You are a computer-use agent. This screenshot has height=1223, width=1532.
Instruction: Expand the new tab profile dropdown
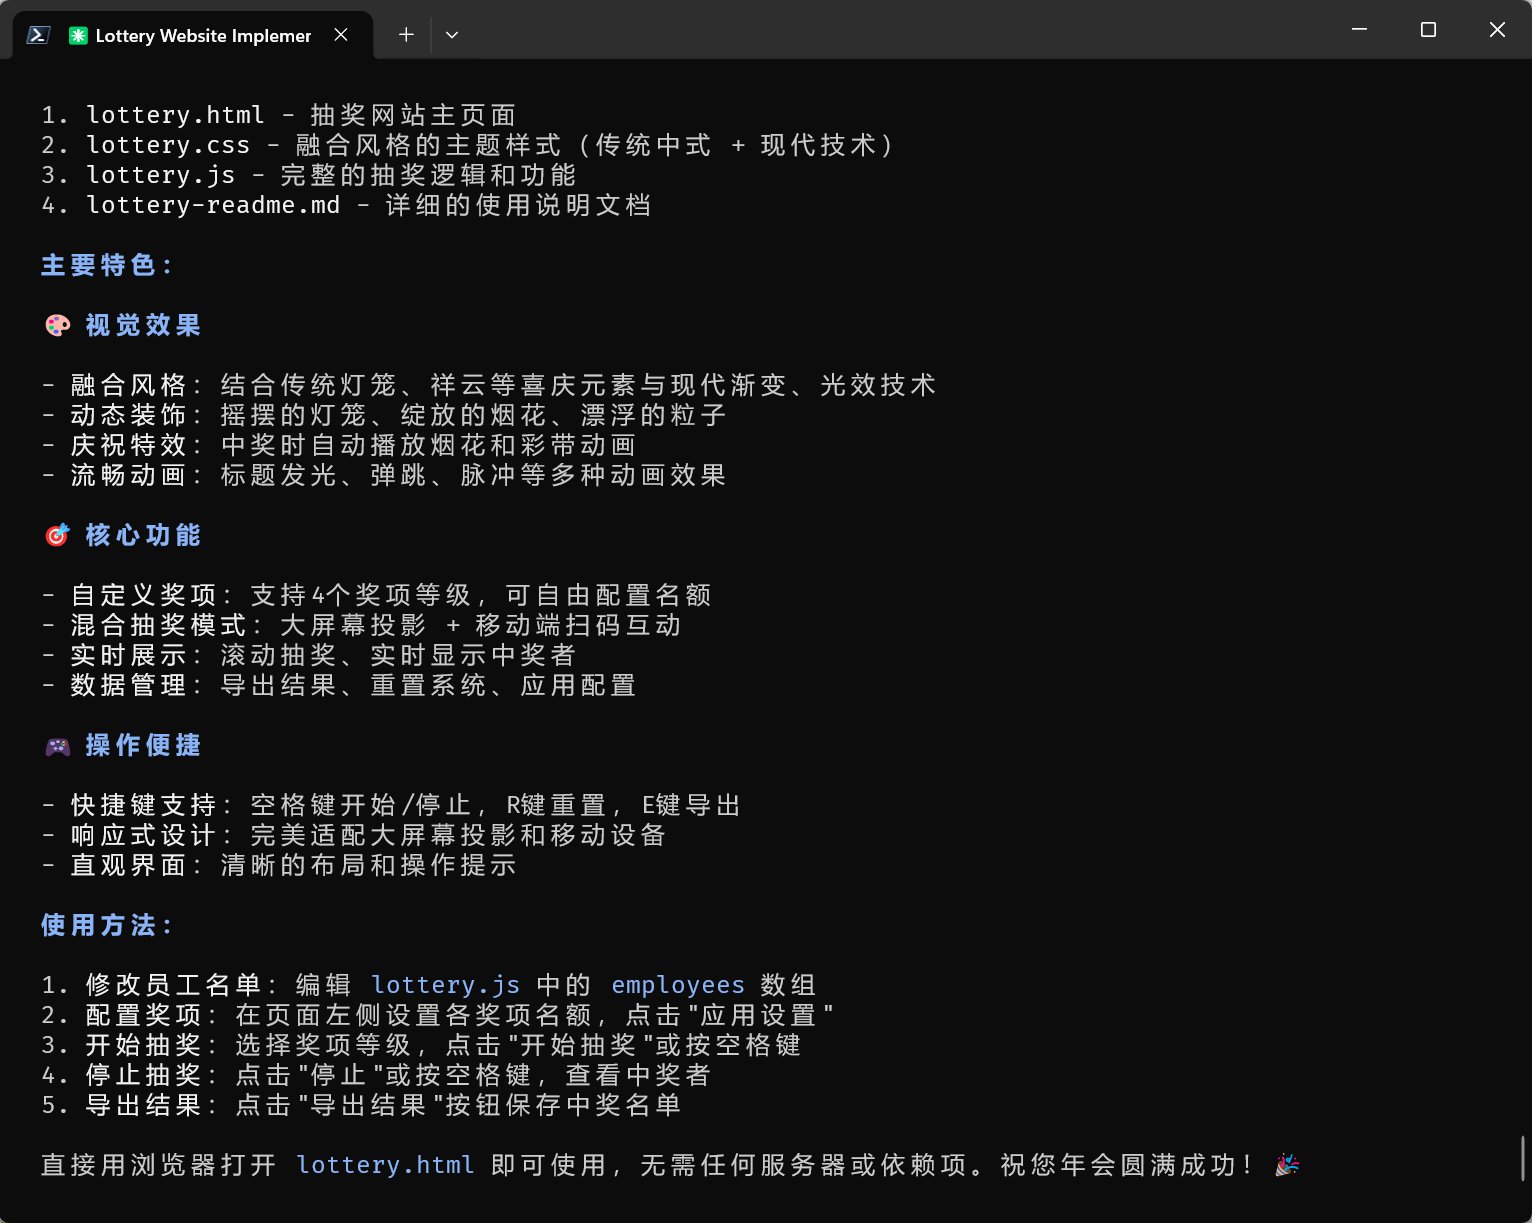click(x=452, y=35)
